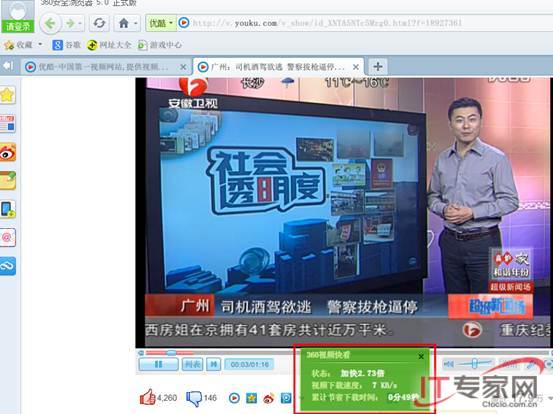The width and height of the screenshot is (553, 414).
Task: Dislike the video with thumbs down 146
Action: coord(201,398)
